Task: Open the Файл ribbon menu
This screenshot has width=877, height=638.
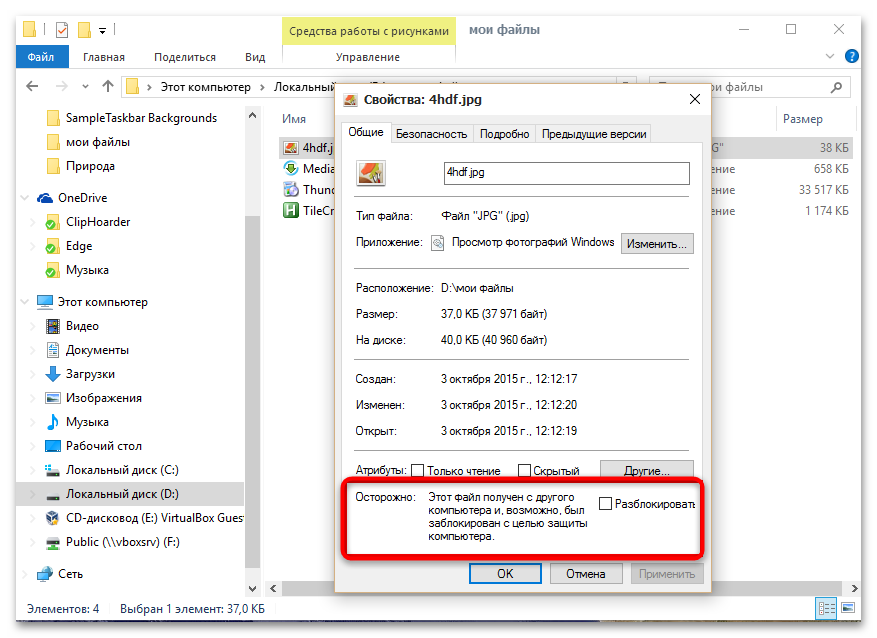Action: coord(41,57)
